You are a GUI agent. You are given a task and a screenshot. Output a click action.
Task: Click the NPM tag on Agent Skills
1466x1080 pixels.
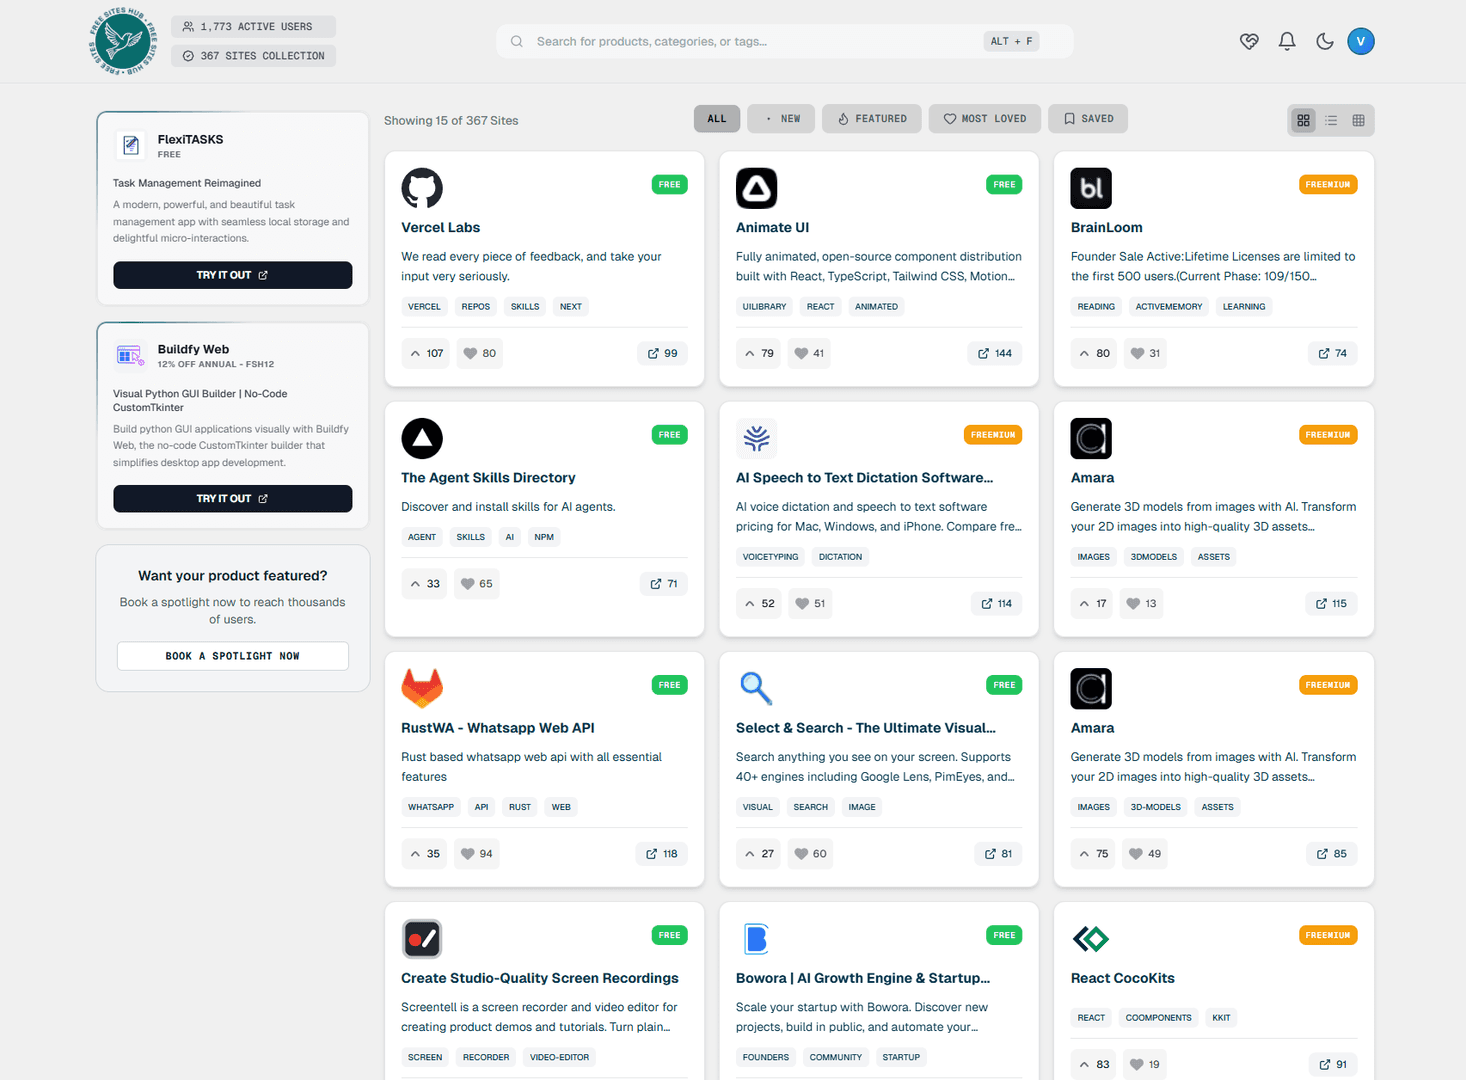(544, 537)
